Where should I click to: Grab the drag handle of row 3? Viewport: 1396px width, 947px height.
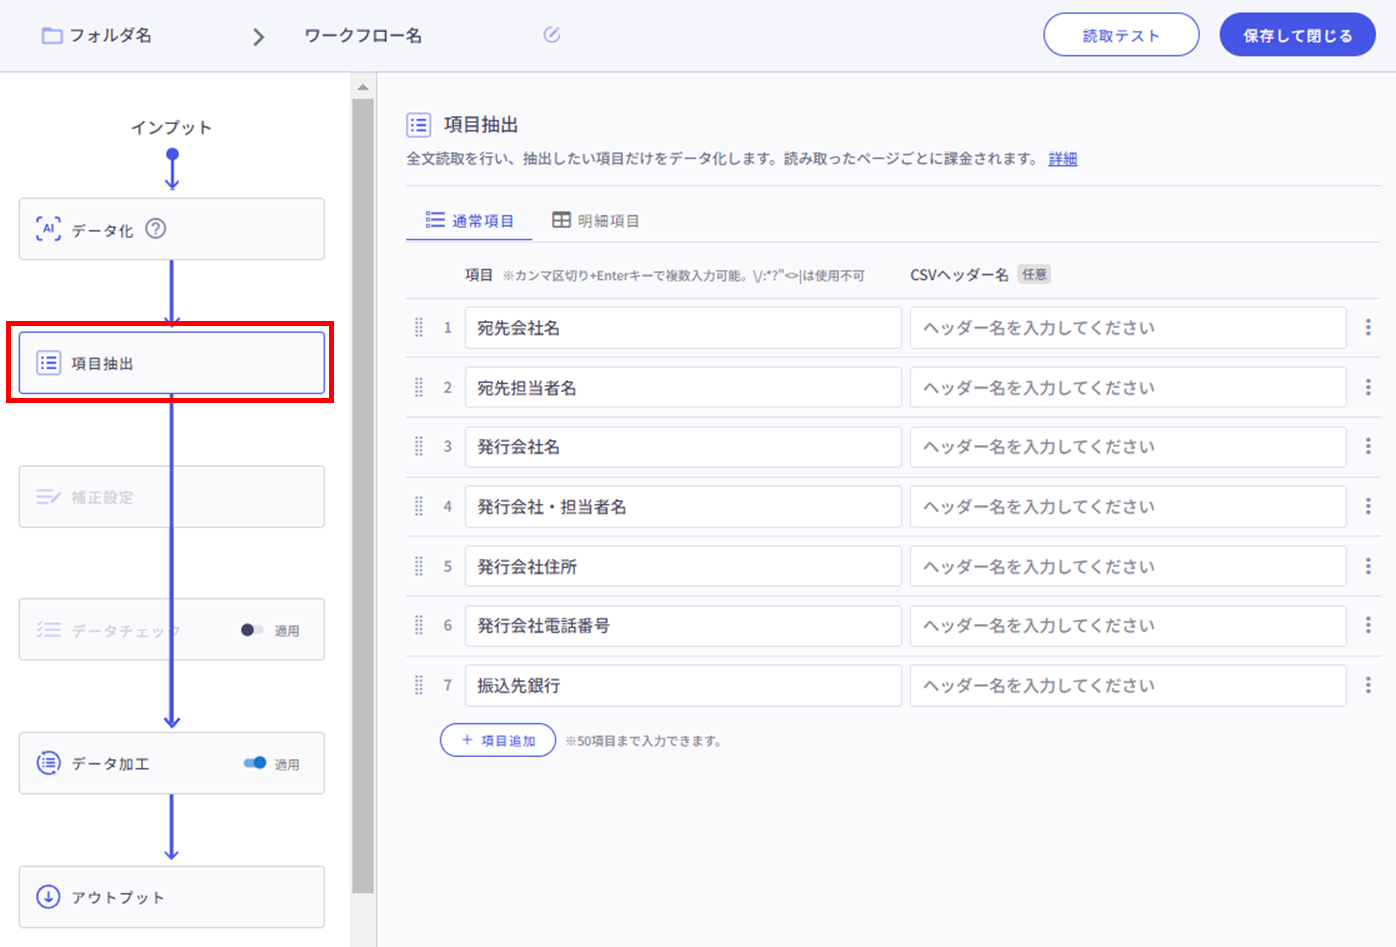coord(419,446)
